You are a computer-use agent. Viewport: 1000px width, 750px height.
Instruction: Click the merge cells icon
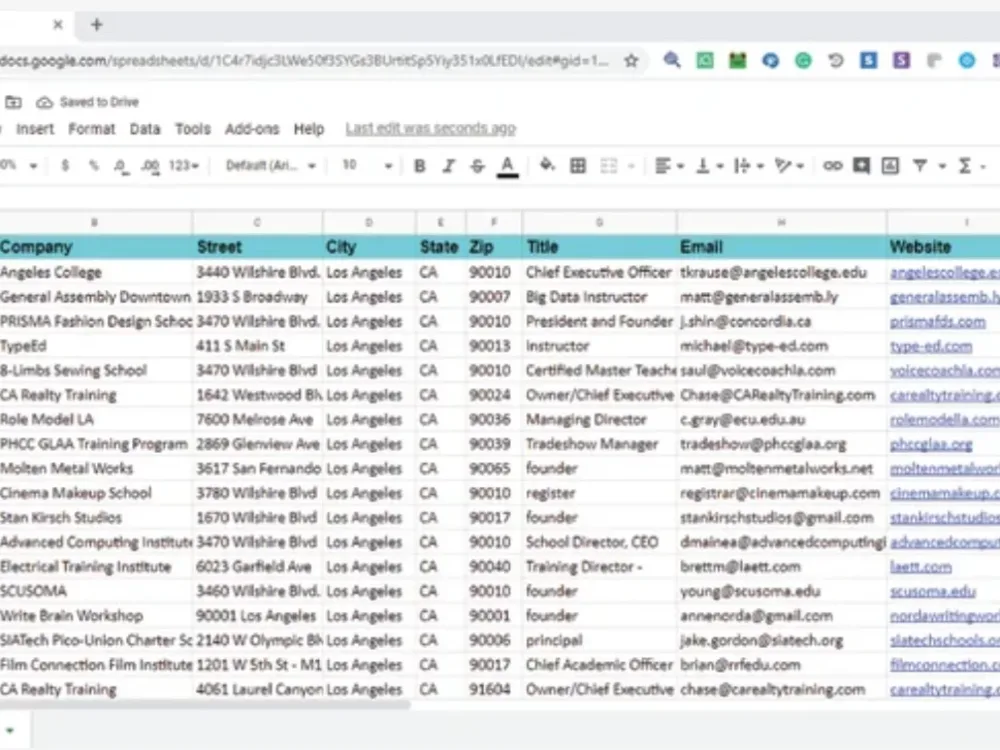609,166
